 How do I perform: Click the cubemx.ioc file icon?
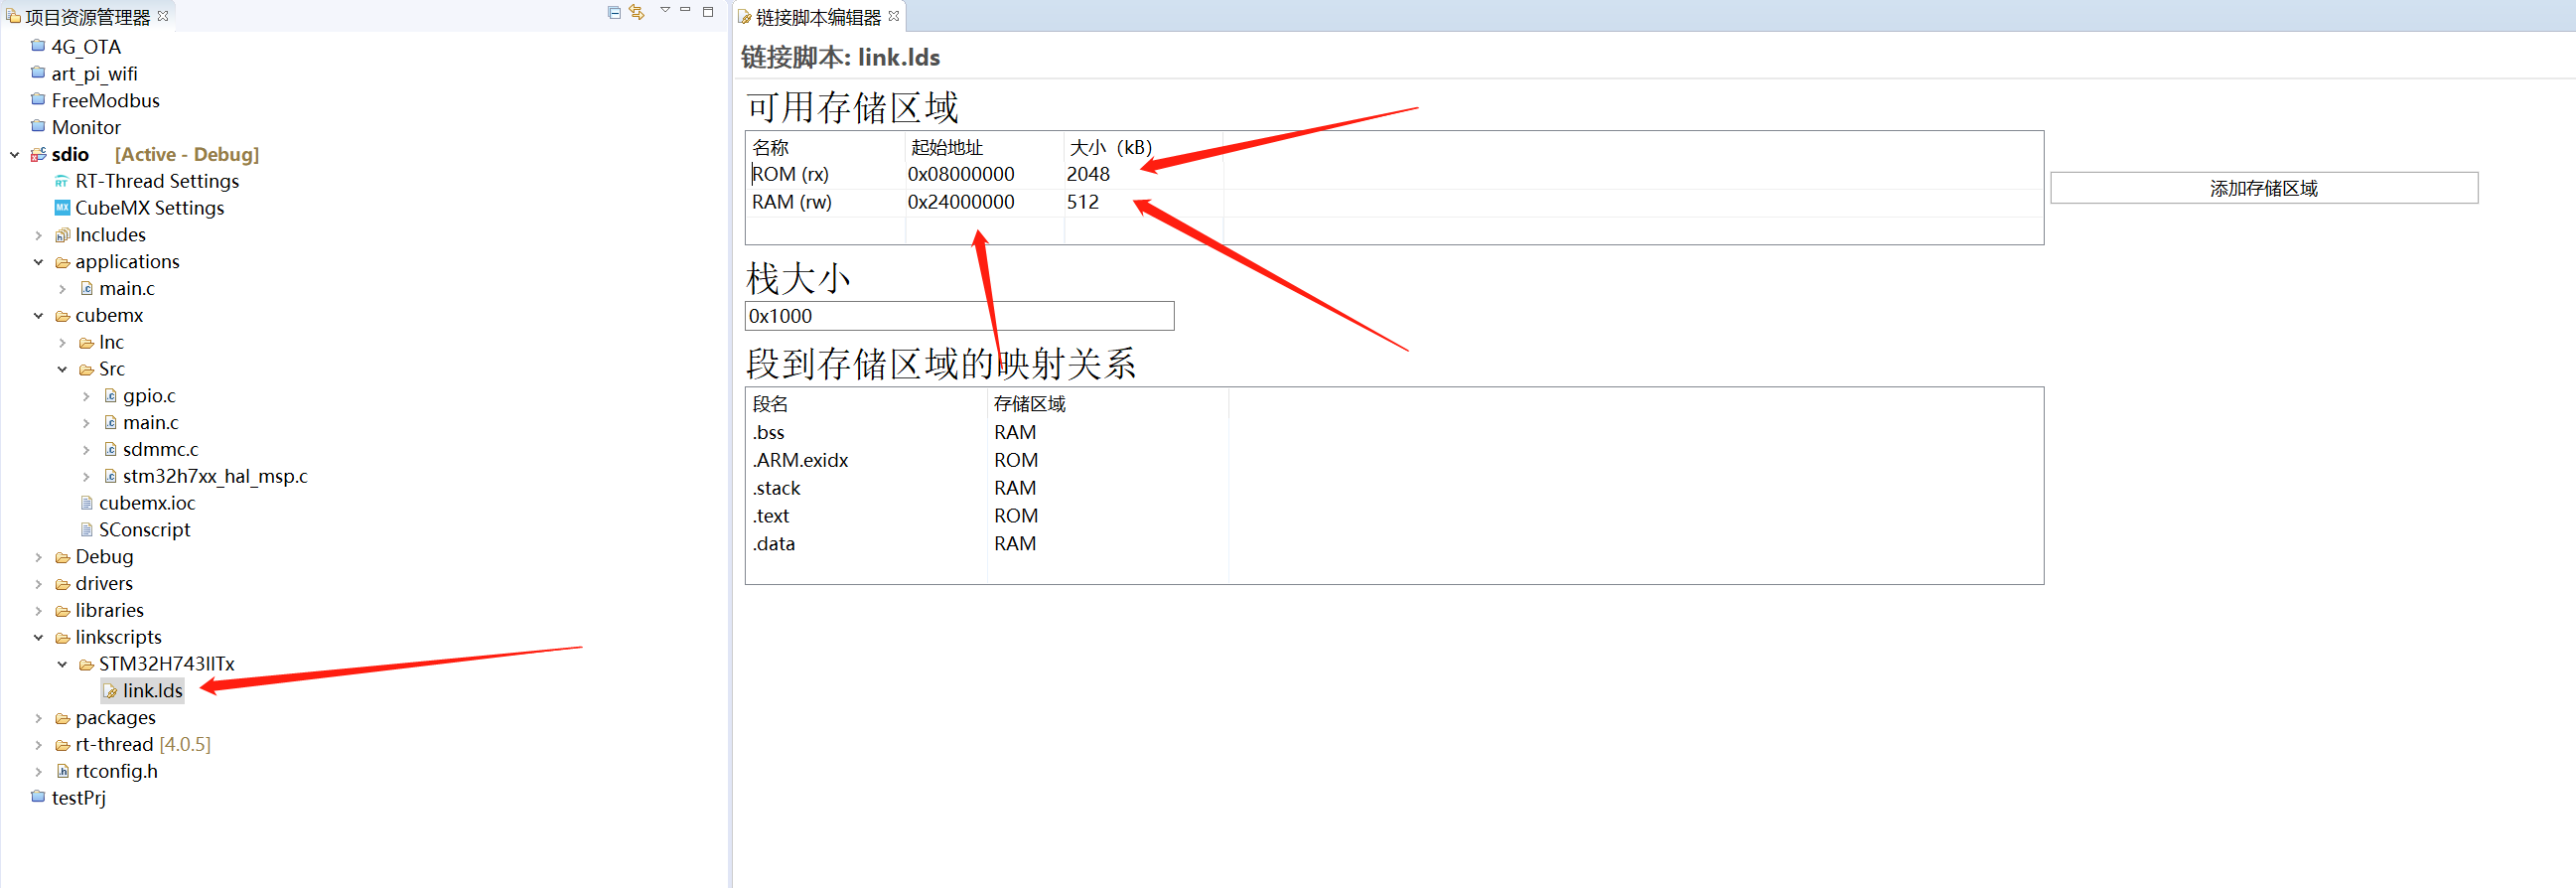pyautogui.click(x=87, y=503)
